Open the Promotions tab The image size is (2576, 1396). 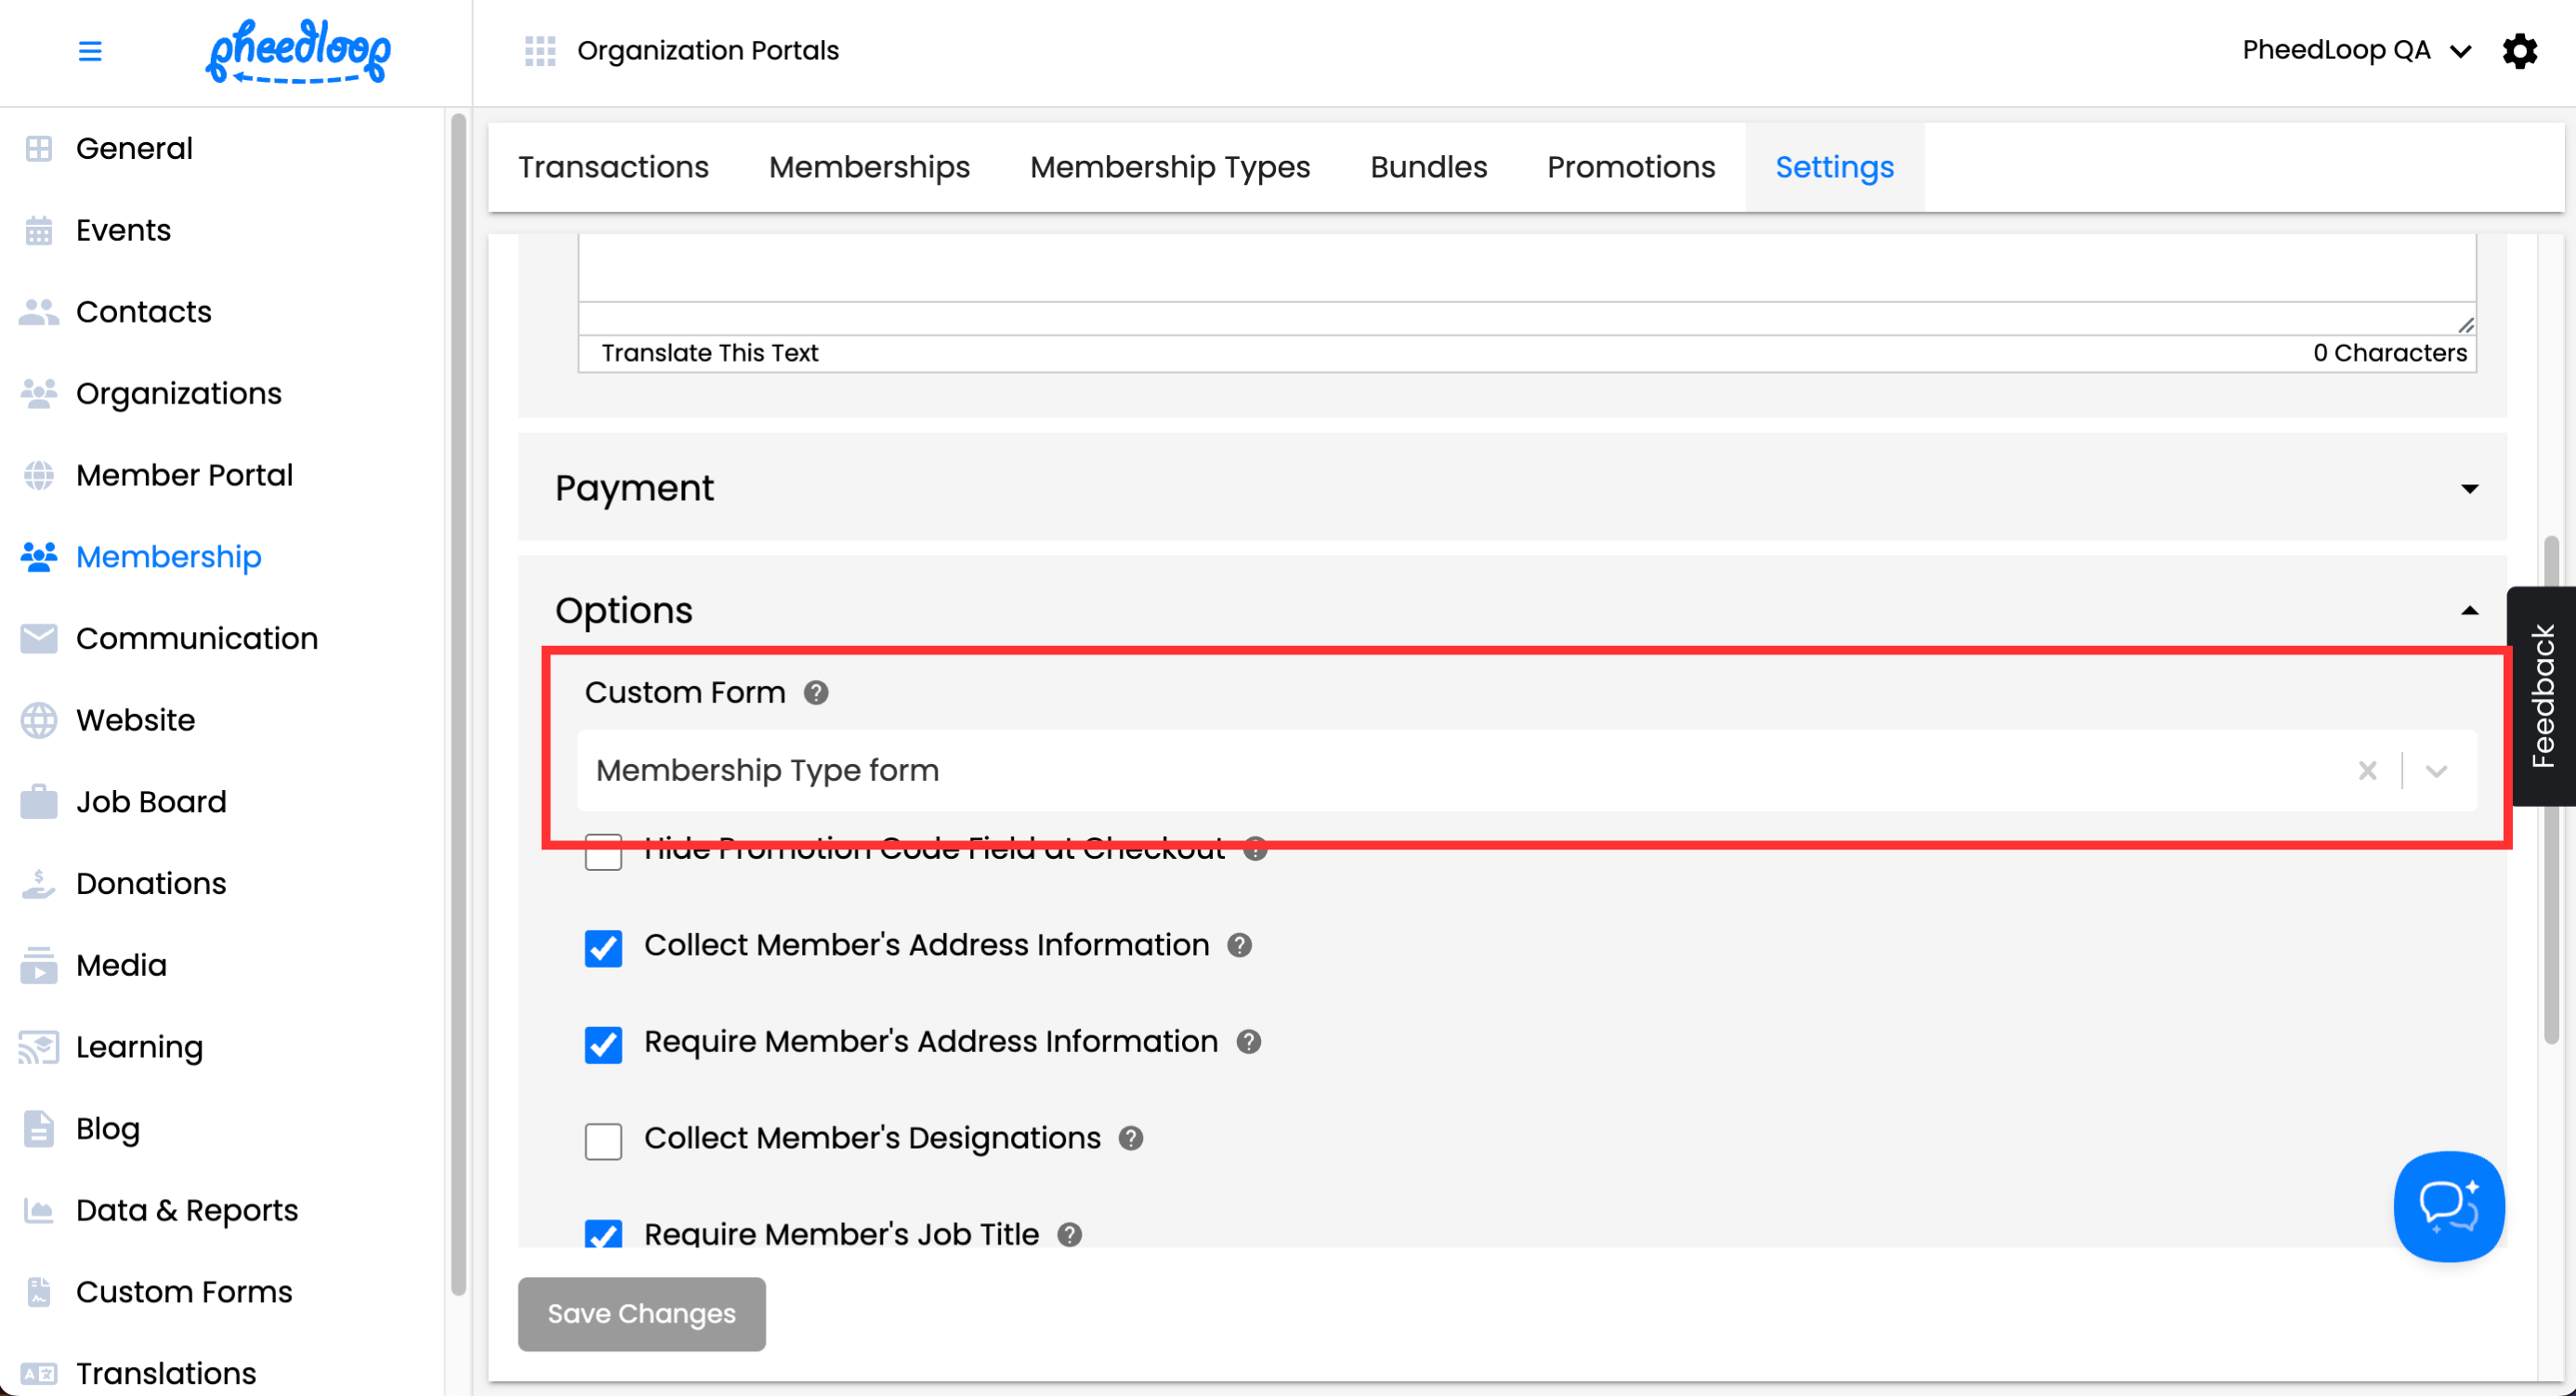coord(1630,167)
